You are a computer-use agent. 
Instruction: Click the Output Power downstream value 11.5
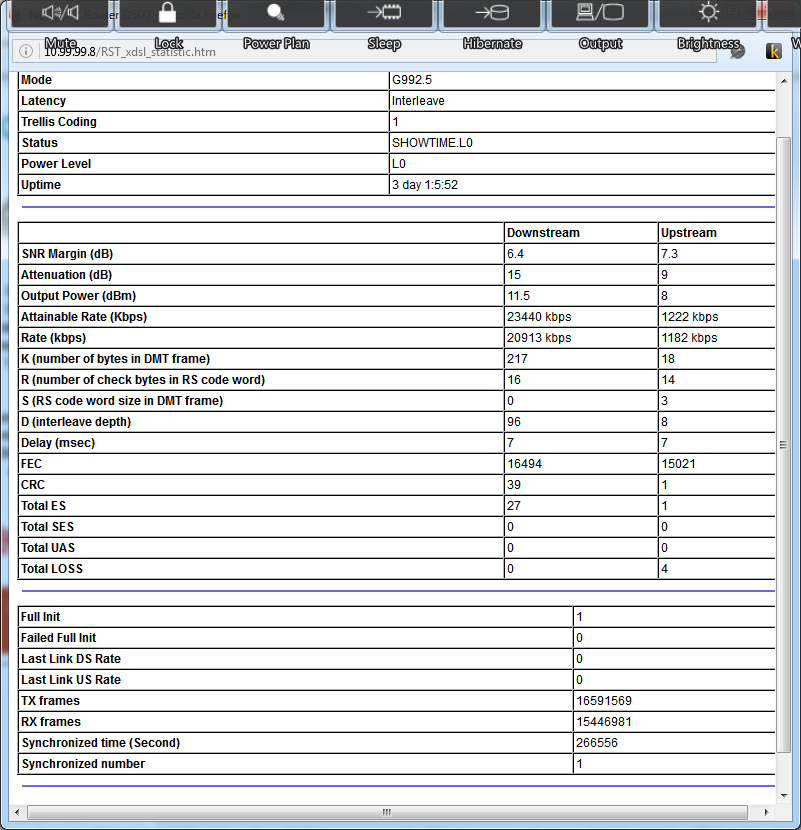pos(518,296)
